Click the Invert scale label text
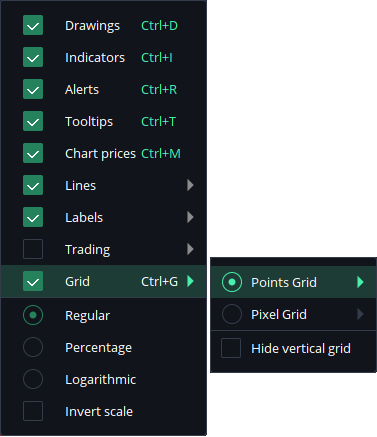 click(x=99, y=412)
